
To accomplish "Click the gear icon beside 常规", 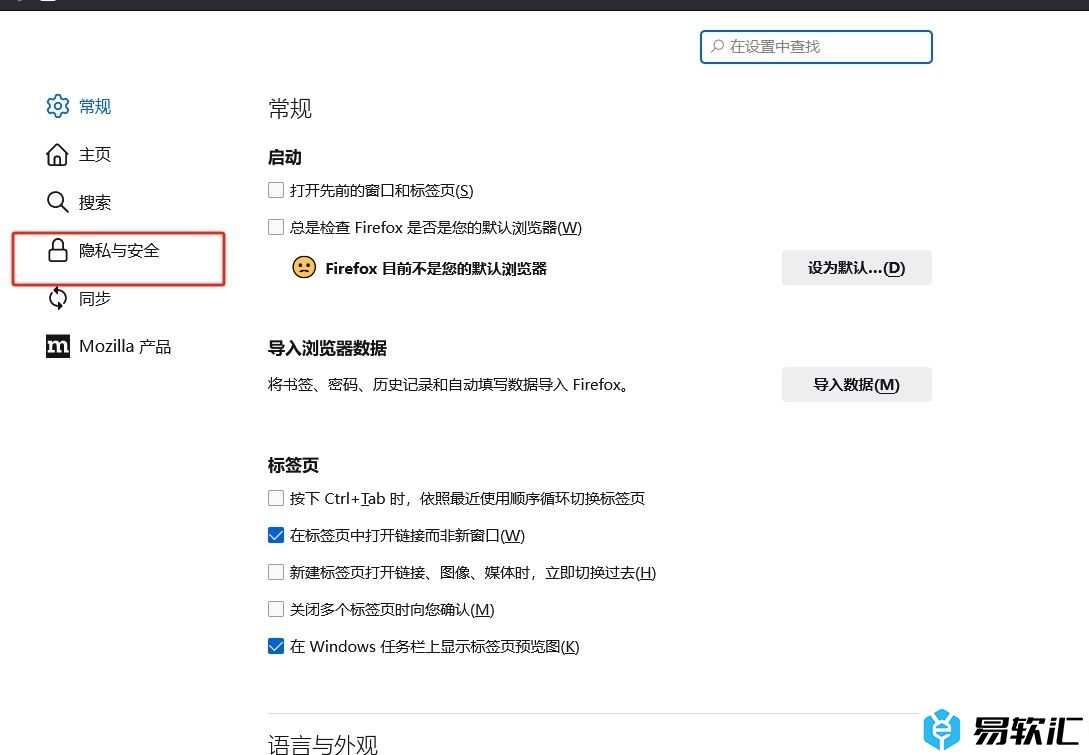I will point(58,106).
